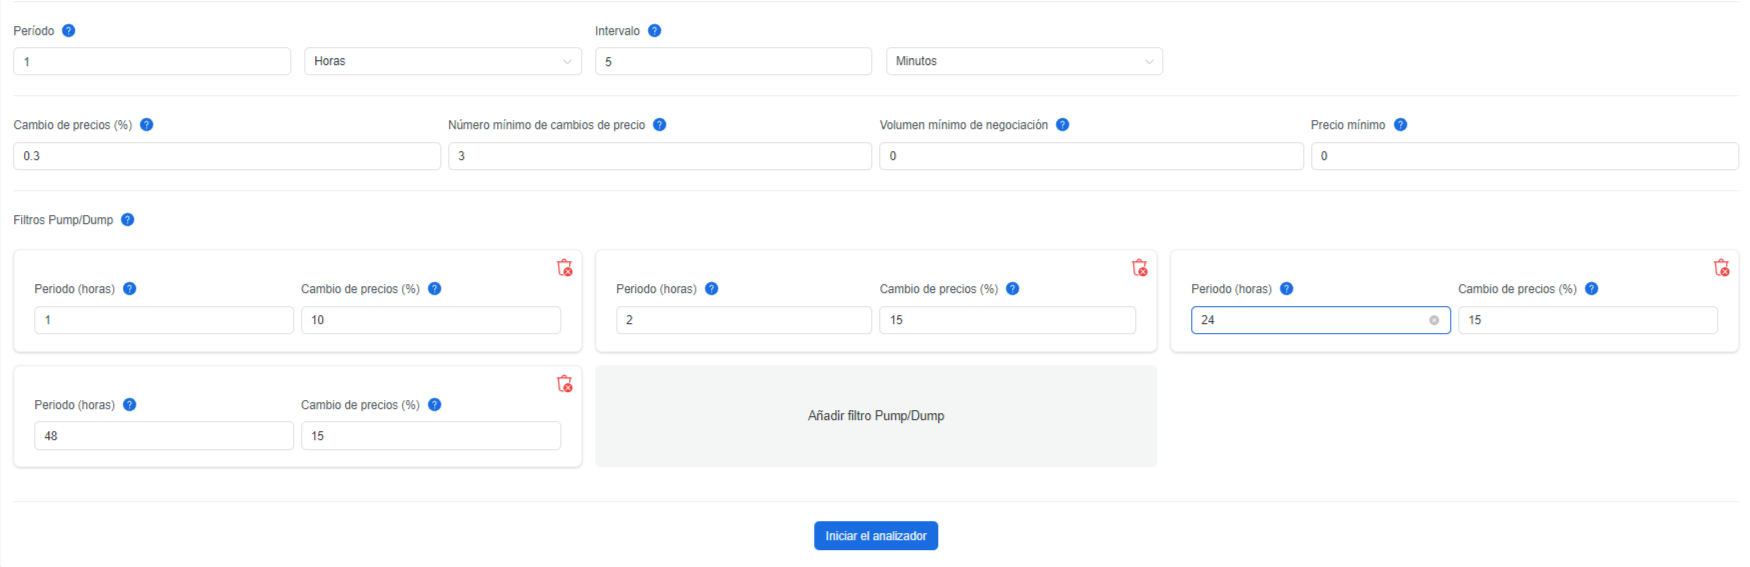Show help for Número mínimo de cambios de precio
Viewport: 1750px width, 567px height.
coord(660,124)
